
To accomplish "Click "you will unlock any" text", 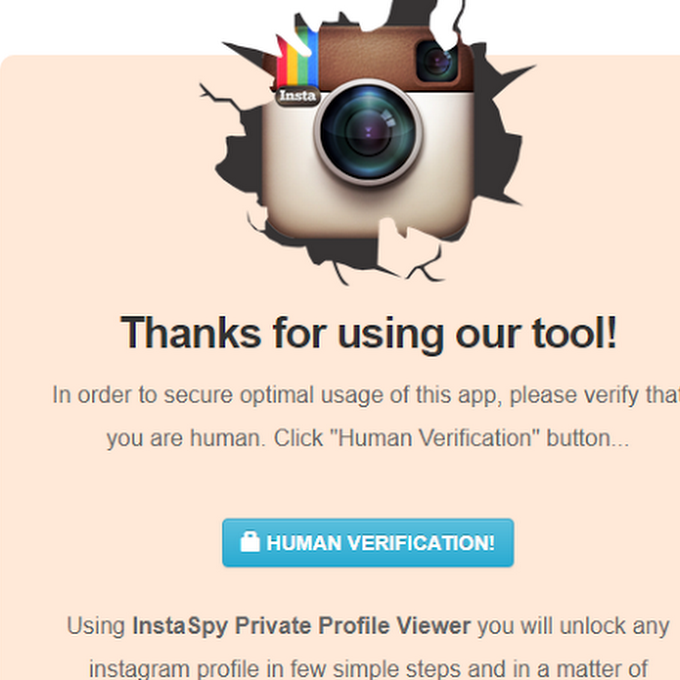I will (573, 626).
